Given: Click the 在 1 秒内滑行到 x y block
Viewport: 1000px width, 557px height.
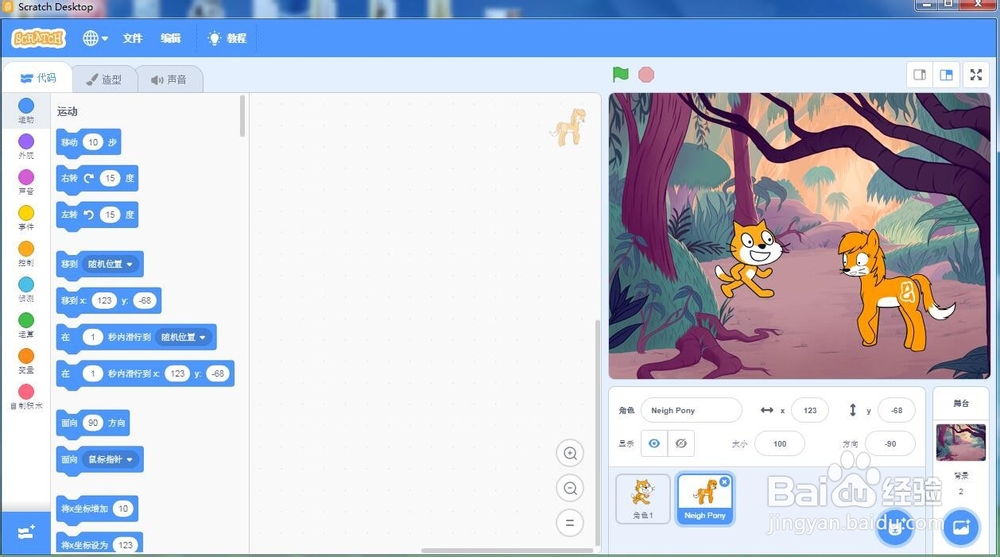Looking at the screenshot, I should click(145, 374).
